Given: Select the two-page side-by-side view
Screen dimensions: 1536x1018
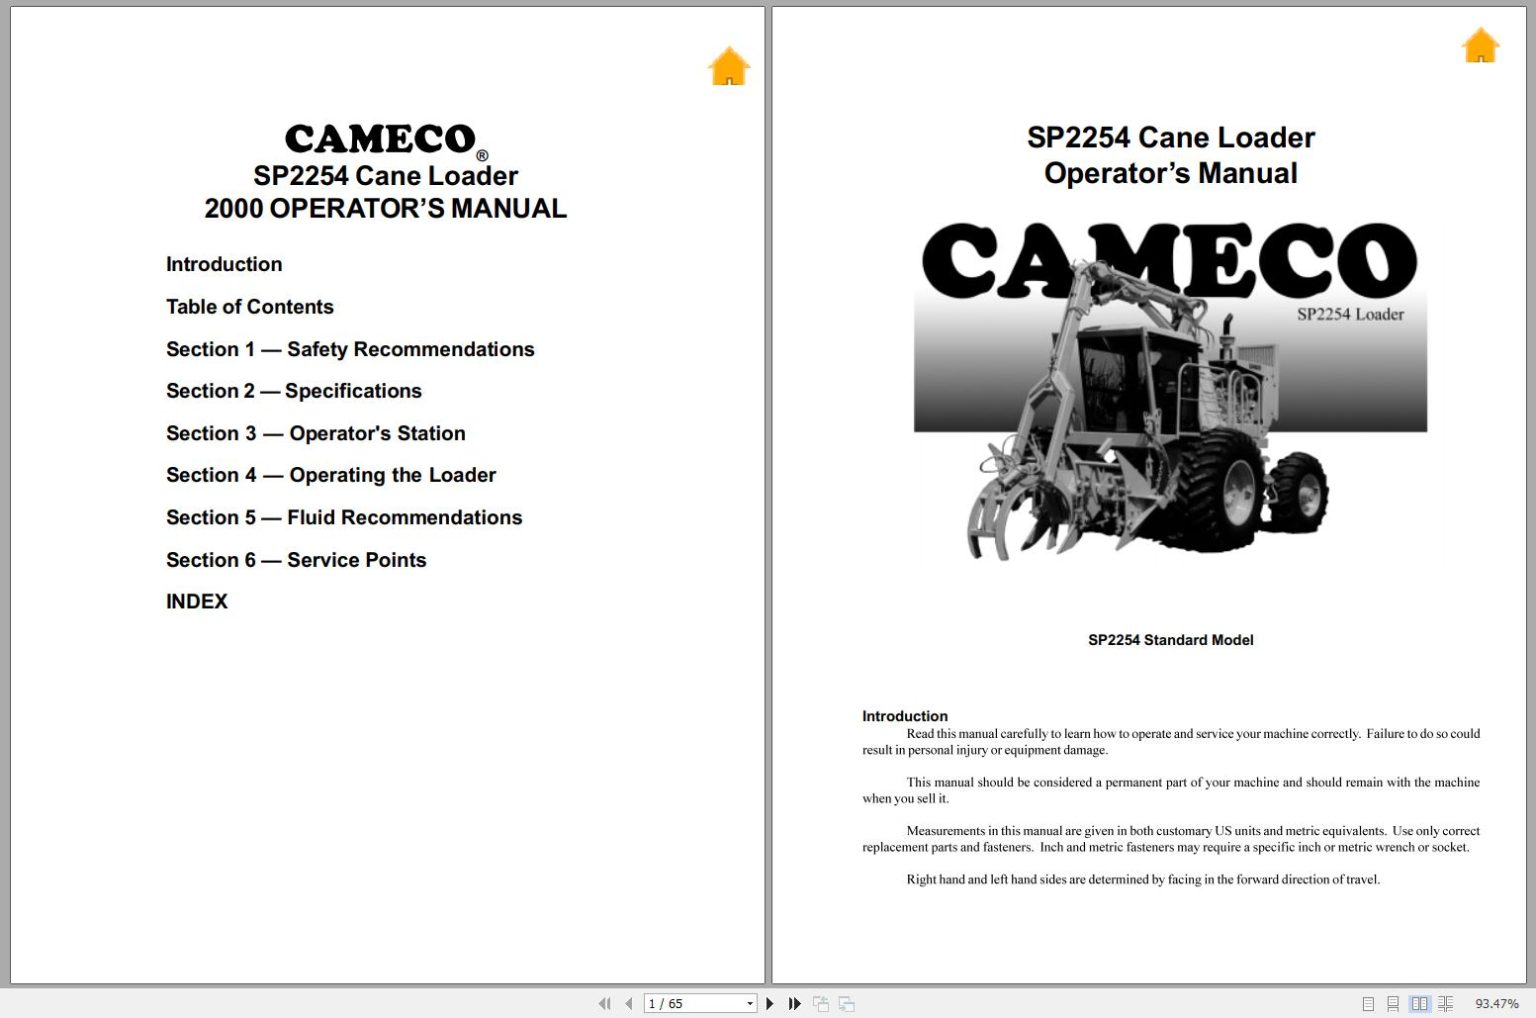Looking at the screenshot, I should [1421, 1003].
